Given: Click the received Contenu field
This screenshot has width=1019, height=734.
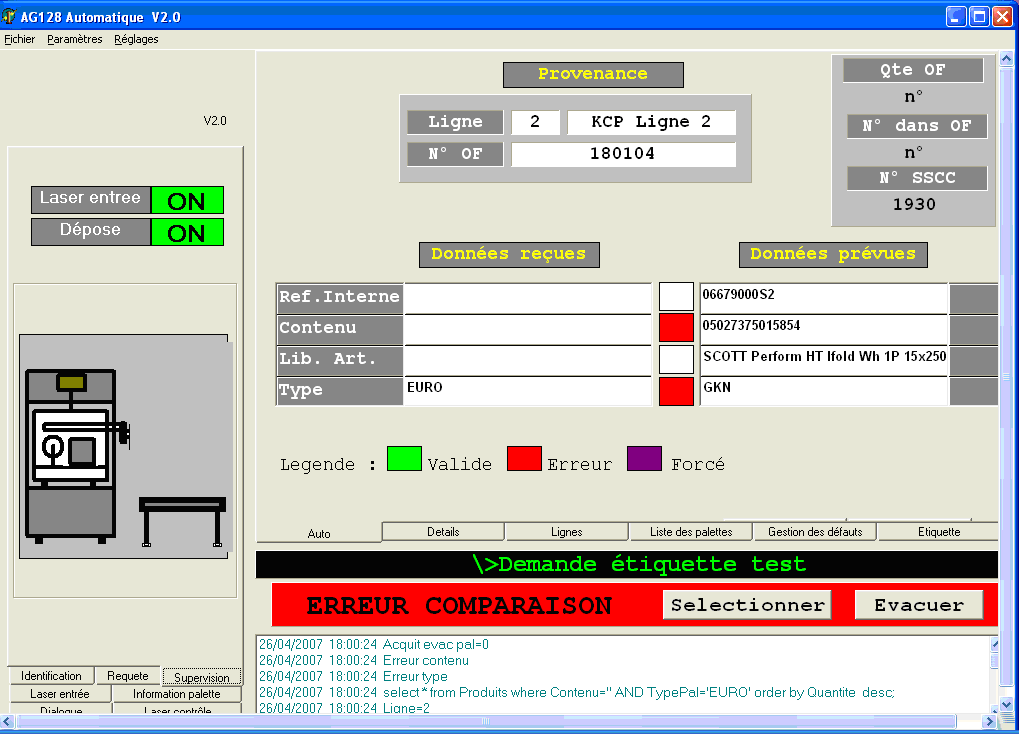Looking at the screenshot, I should (x=528, y=329).
